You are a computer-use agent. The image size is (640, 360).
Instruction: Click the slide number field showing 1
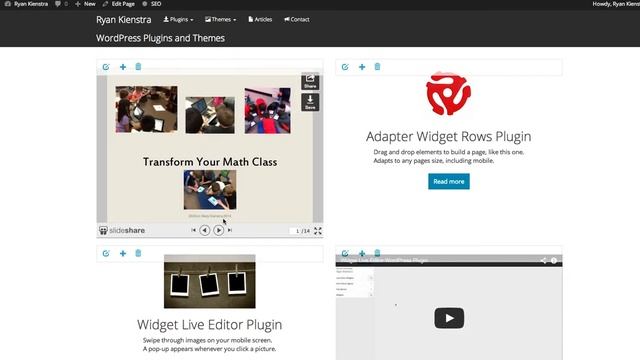[x=296, y=231]
